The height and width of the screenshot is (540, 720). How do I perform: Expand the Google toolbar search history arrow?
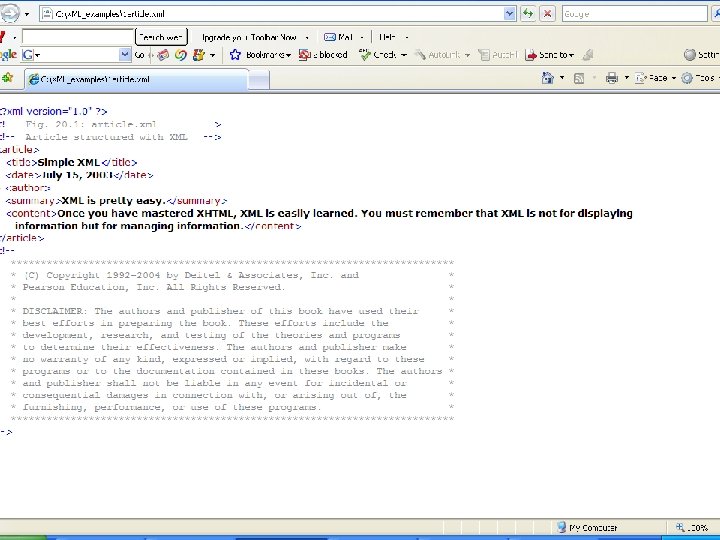pos(124,55)
